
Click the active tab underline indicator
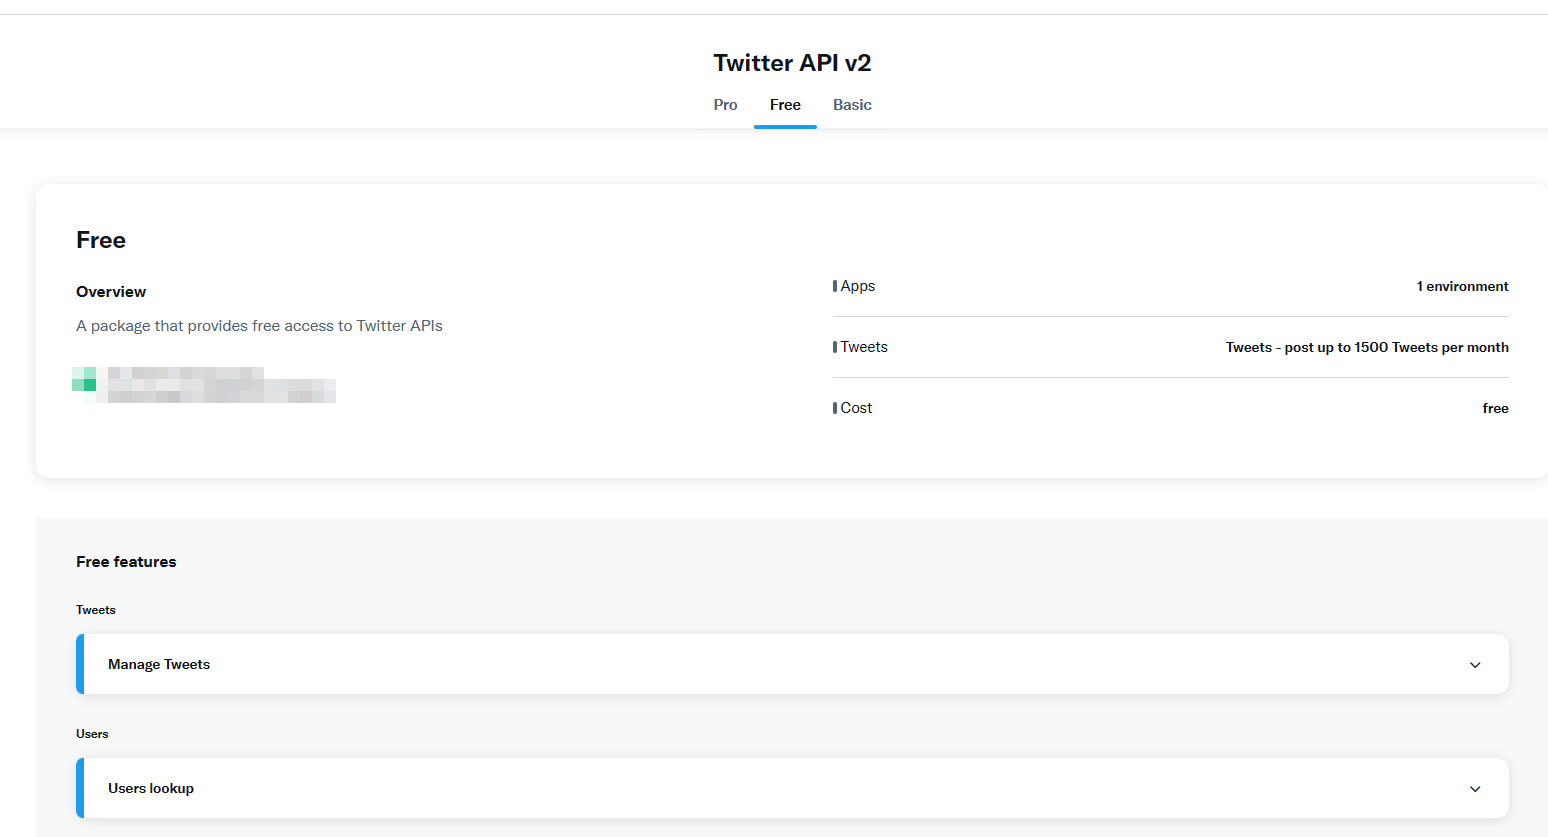(785, 126)
